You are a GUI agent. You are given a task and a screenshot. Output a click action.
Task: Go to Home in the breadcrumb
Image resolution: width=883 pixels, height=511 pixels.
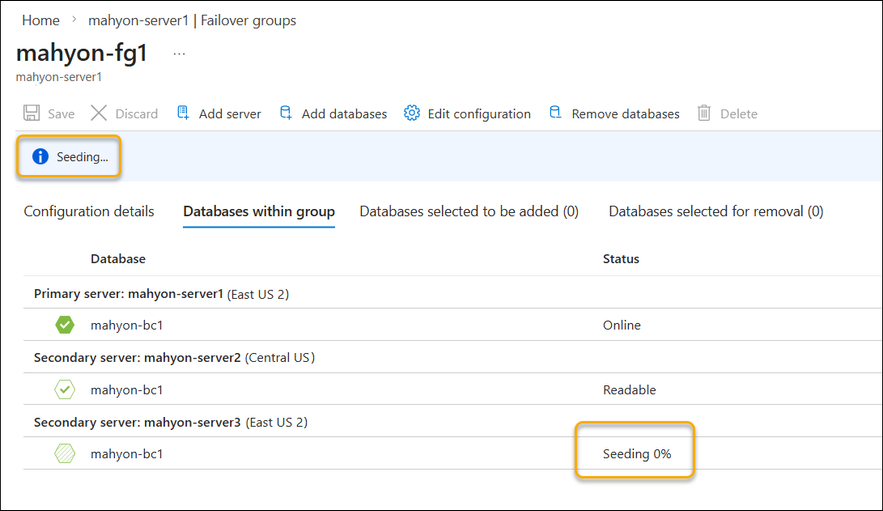pyautogui.click(x=41, y=20)
